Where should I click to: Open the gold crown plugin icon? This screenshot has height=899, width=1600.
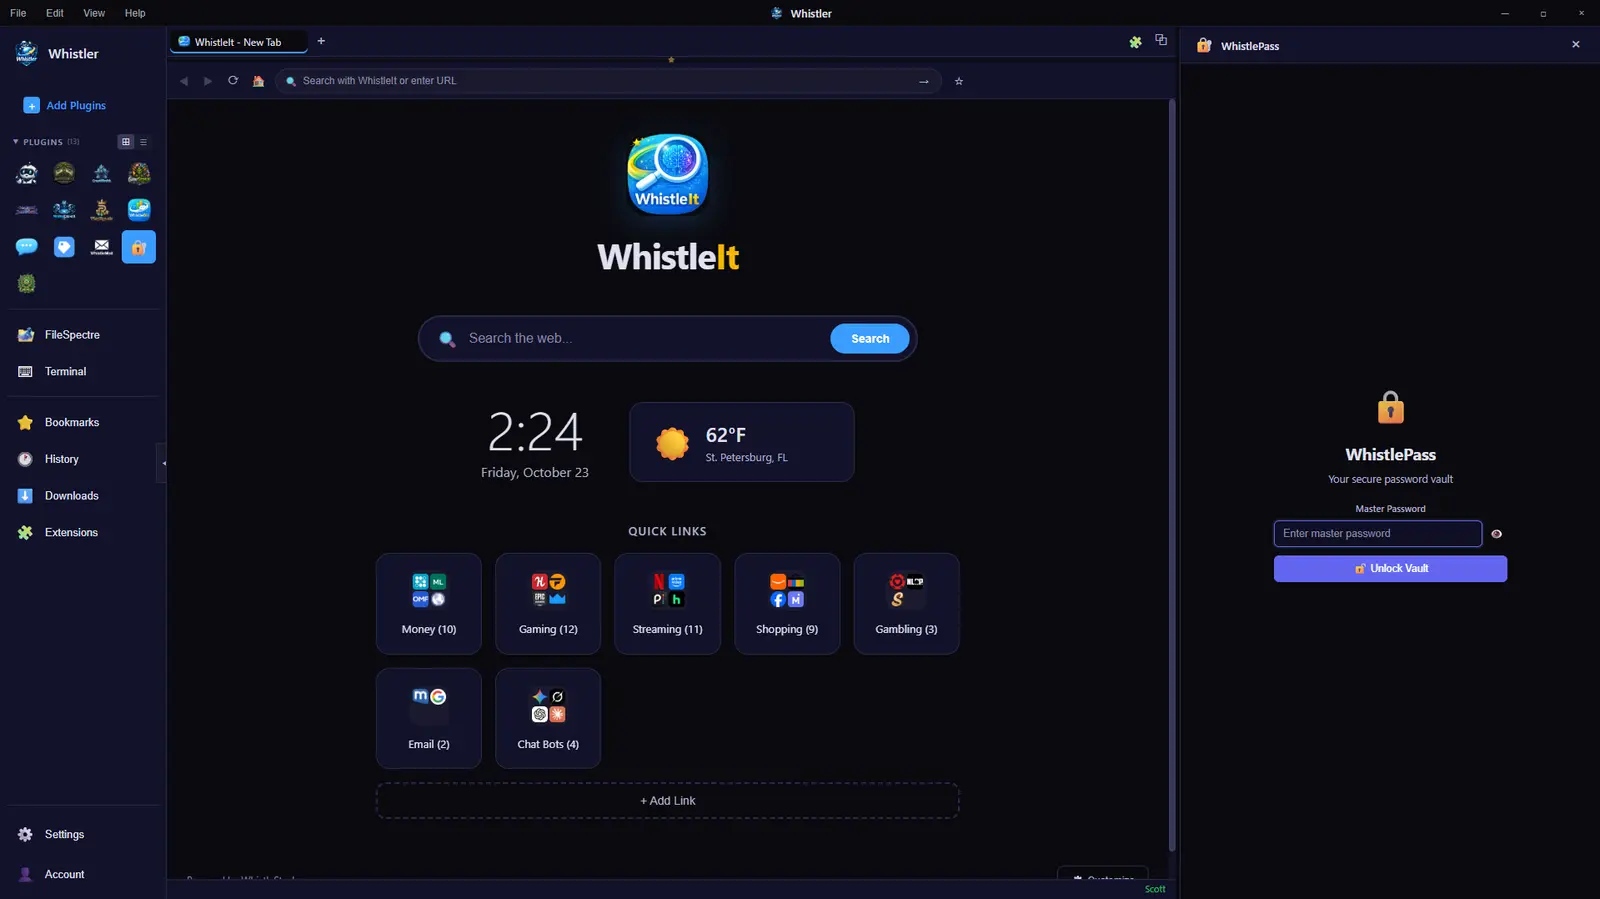tap(102, 210)
